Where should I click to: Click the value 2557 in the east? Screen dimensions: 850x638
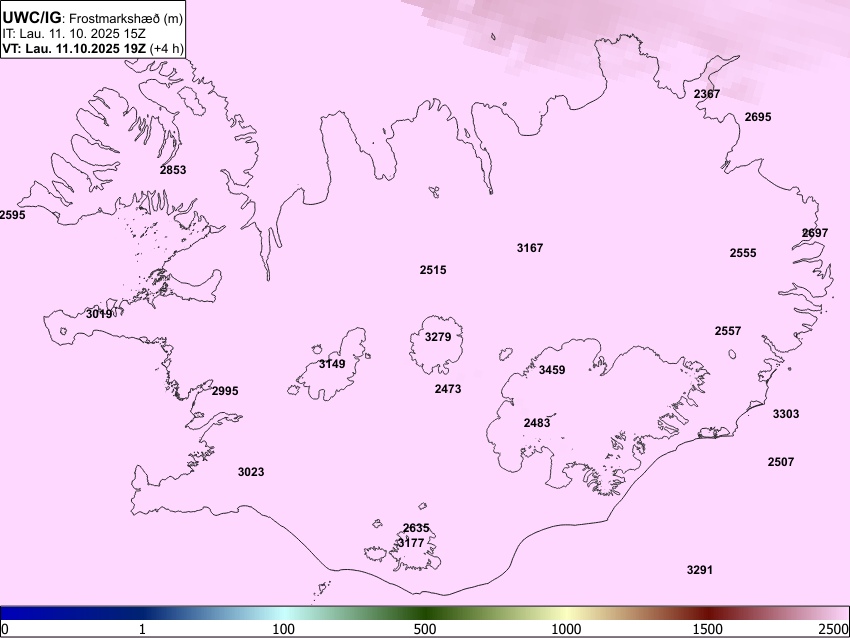point(727,331)
